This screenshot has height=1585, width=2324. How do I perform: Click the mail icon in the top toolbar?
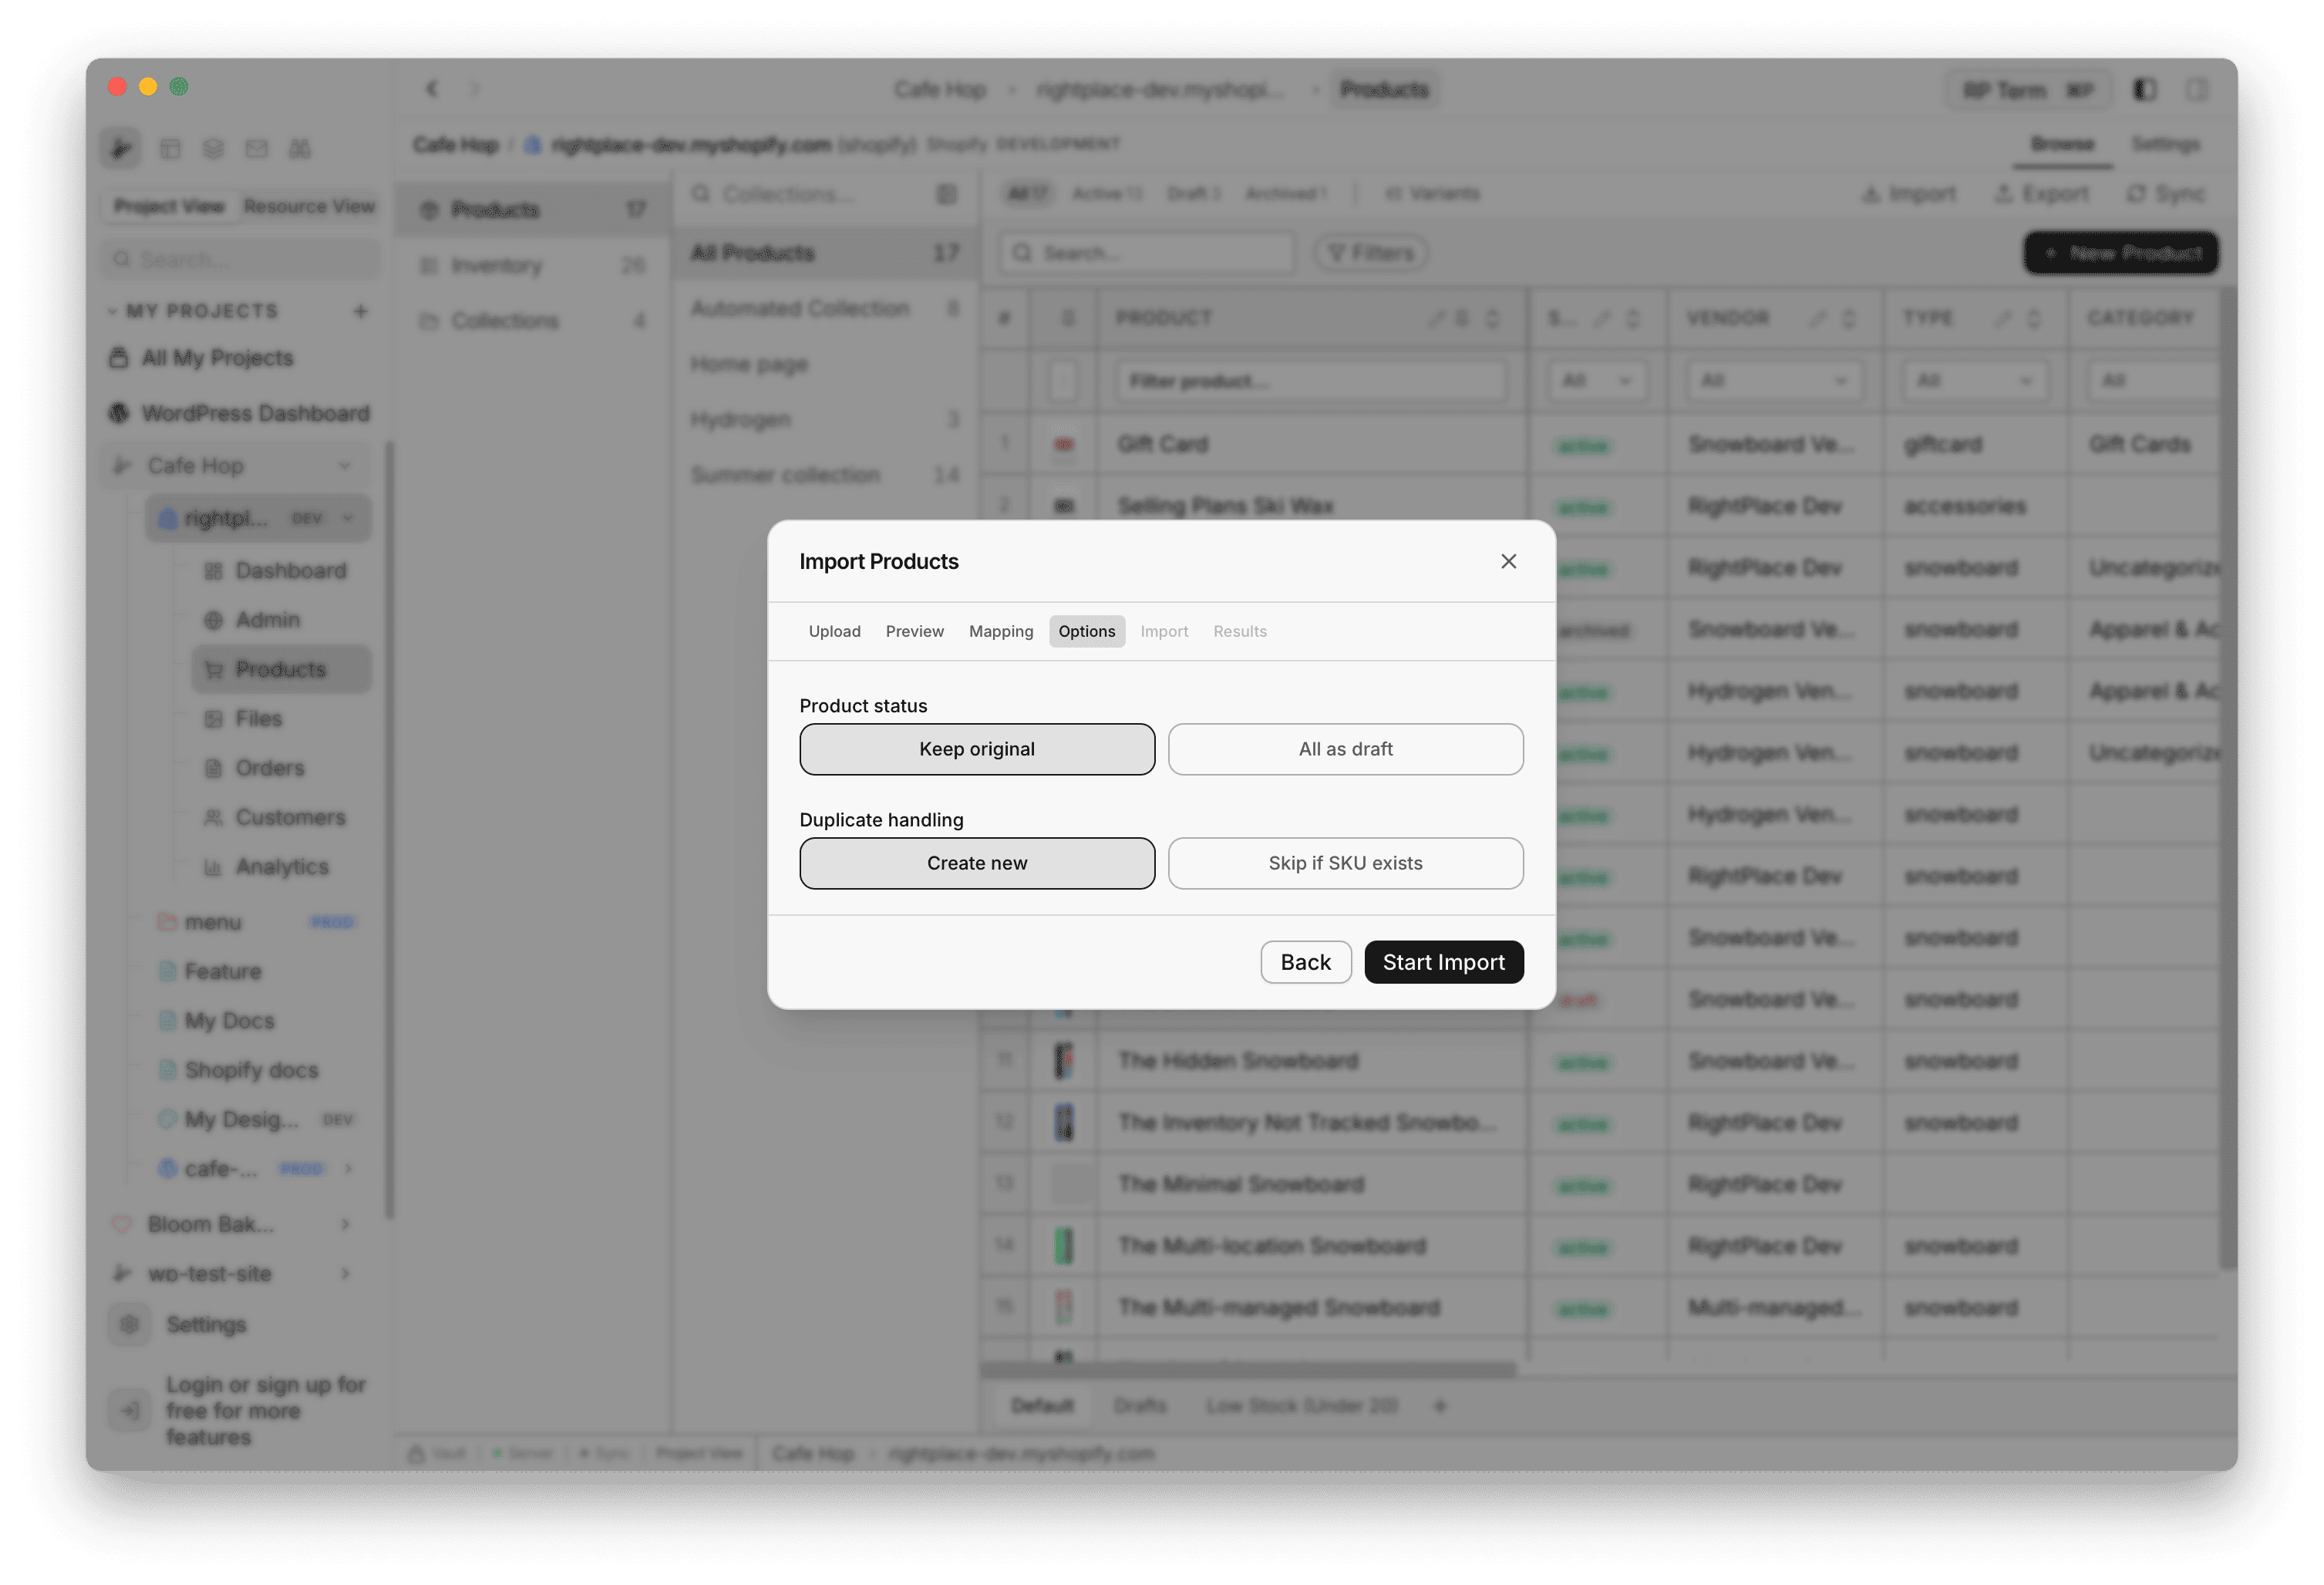257,147
